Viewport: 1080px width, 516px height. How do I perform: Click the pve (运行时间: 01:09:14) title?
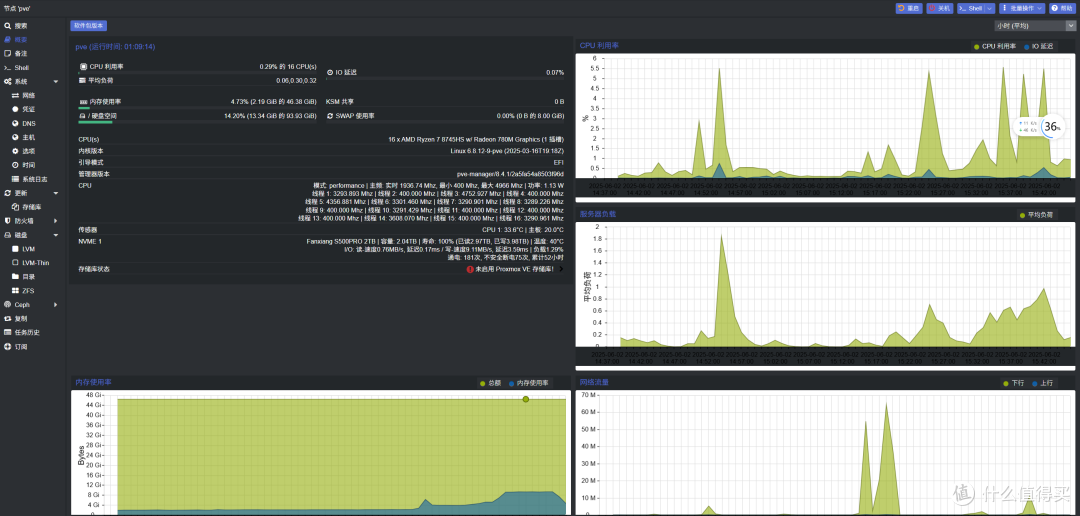[115, 47]
